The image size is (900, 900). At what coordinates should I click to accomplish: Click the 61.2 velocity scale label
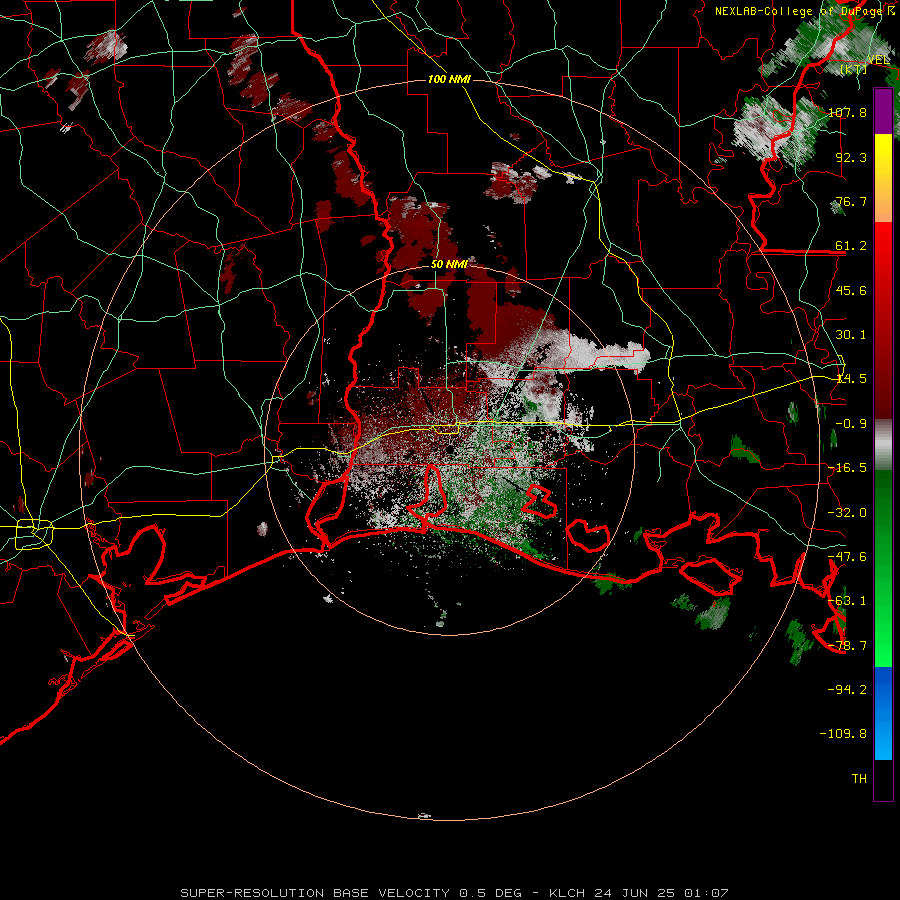pyautogui.click(x=851, y=245)
